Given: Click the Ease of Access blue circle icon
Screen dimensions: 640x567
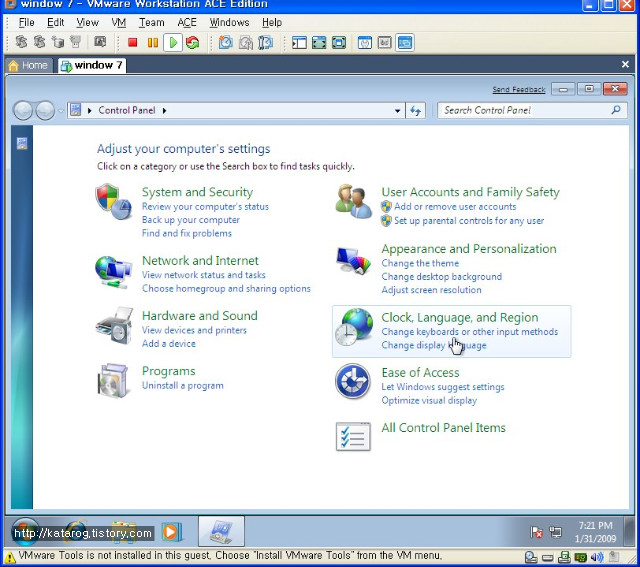Looking at the screenshot, I should click(353, 381).
